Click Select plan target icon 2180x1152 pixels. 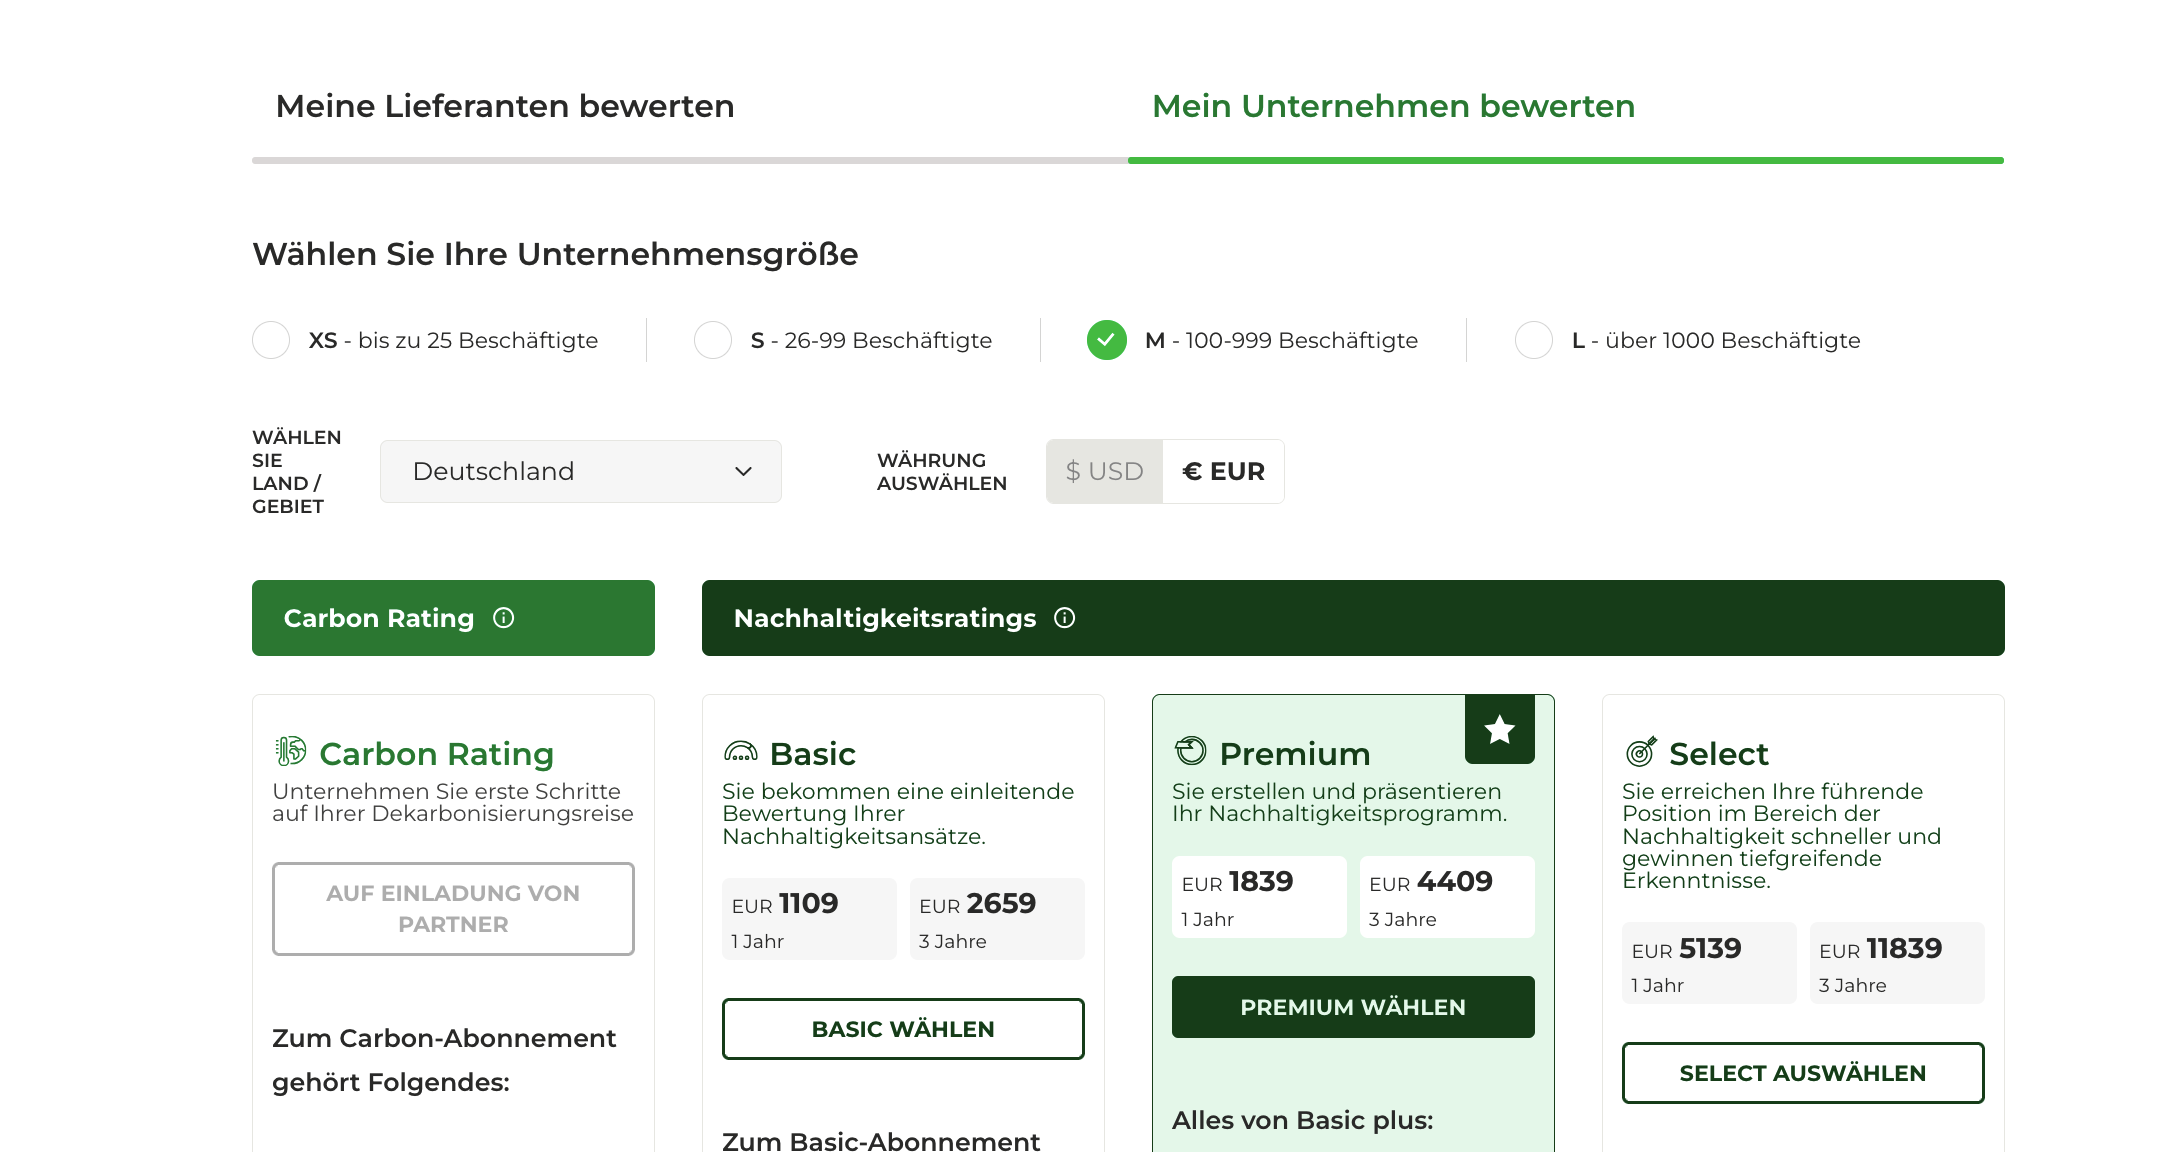click(x=1641, y=751)
